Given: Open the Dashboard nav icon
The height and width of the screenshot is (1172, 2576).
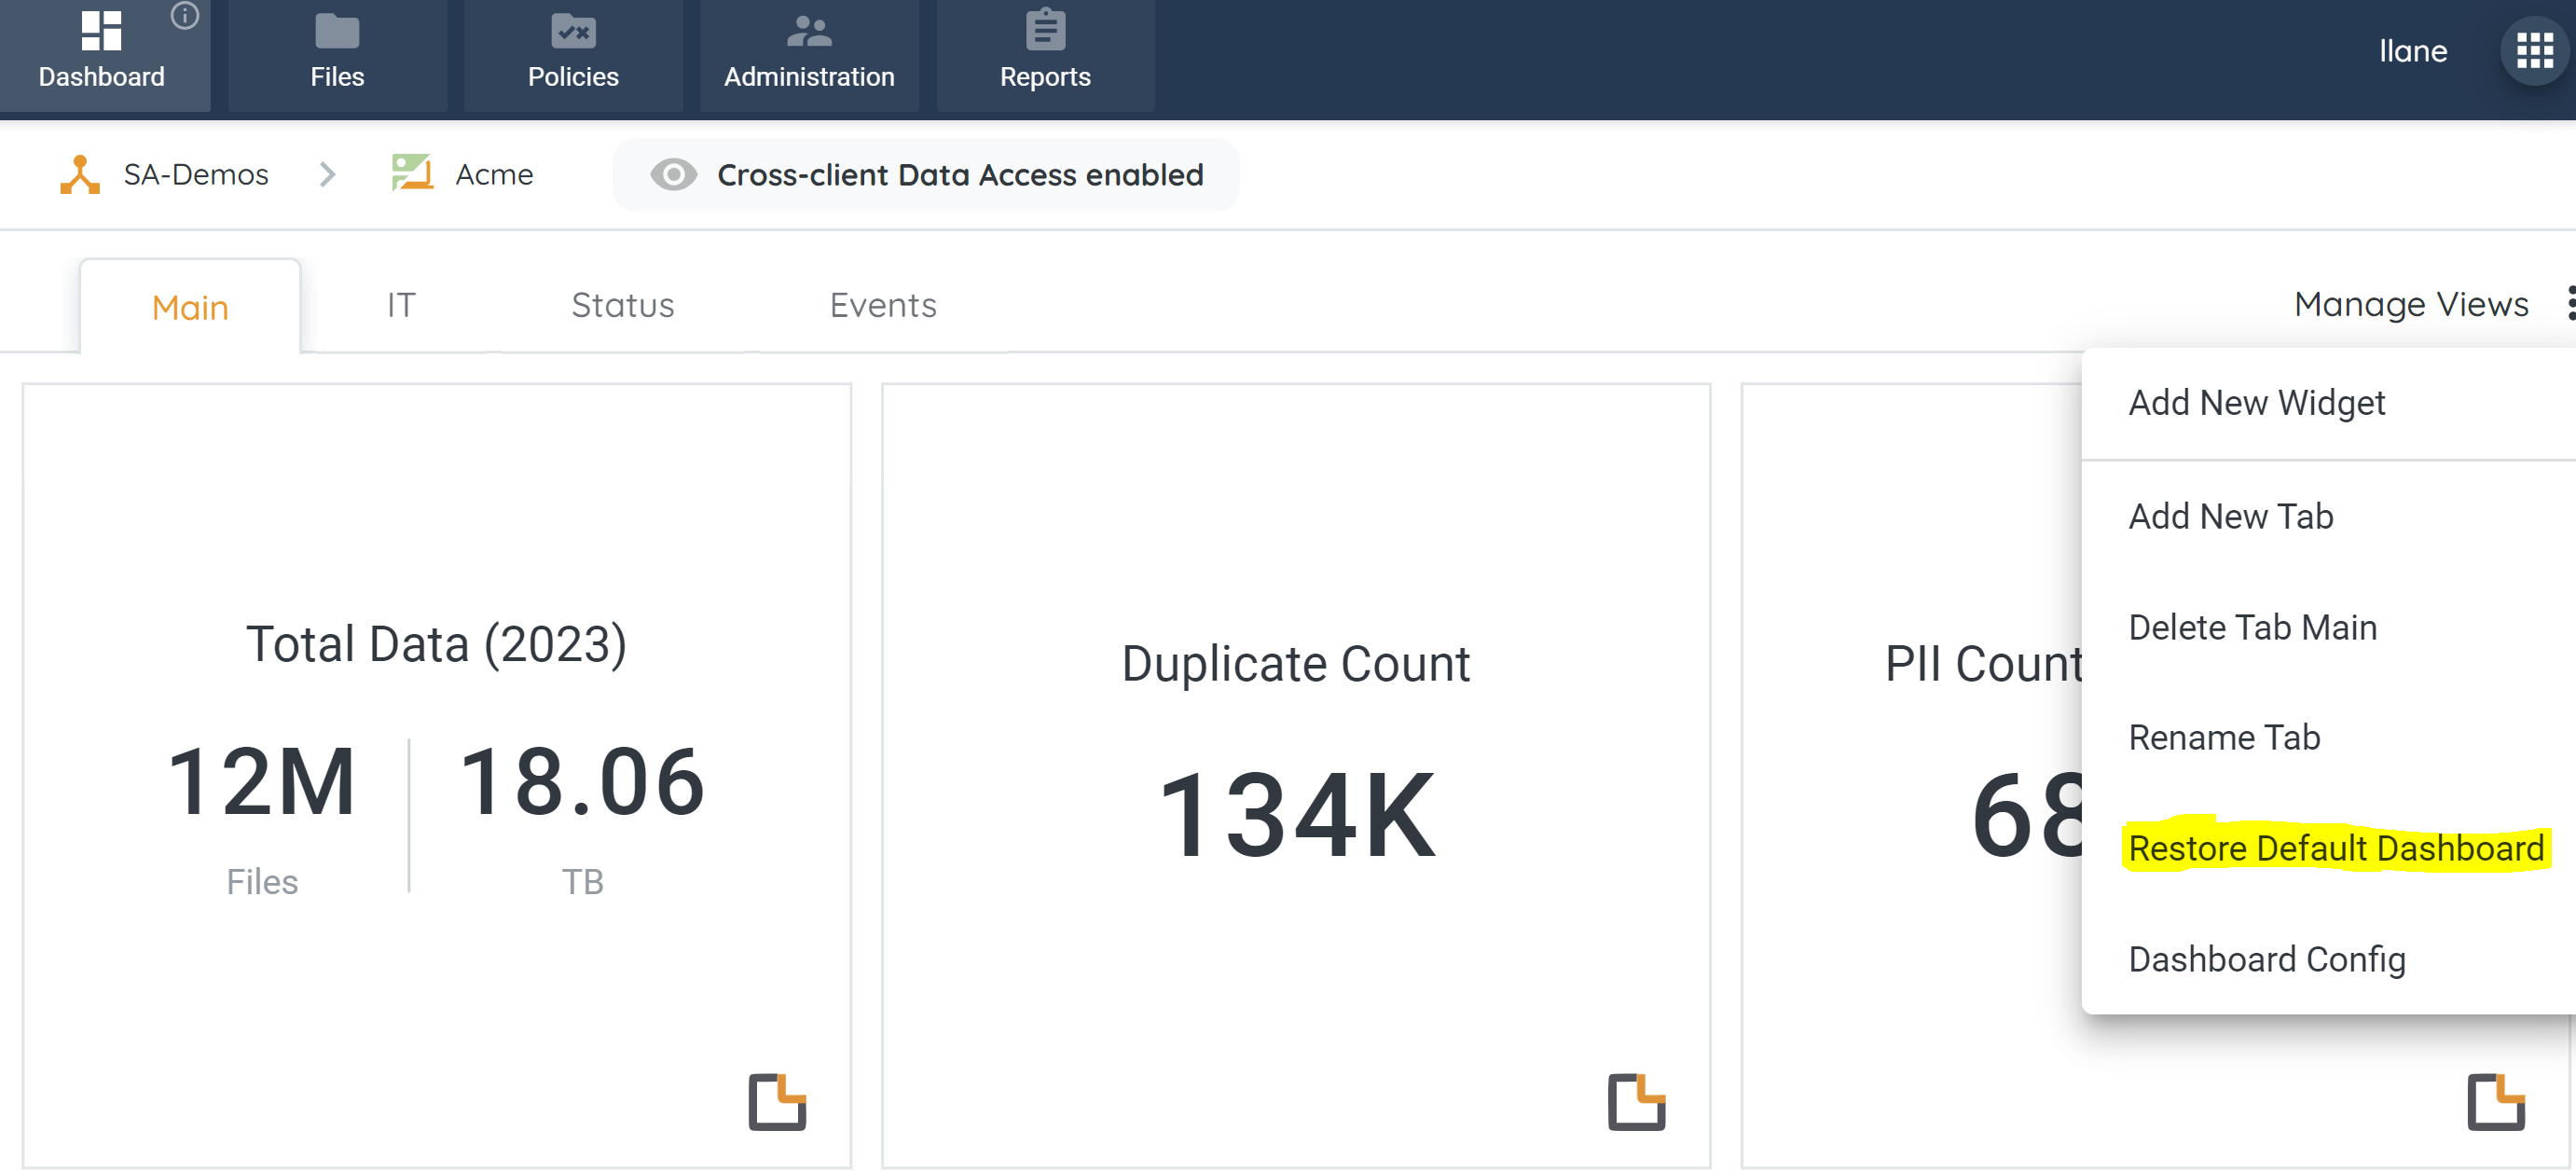Looking at the screenshot, I should [x=101, y=31].
